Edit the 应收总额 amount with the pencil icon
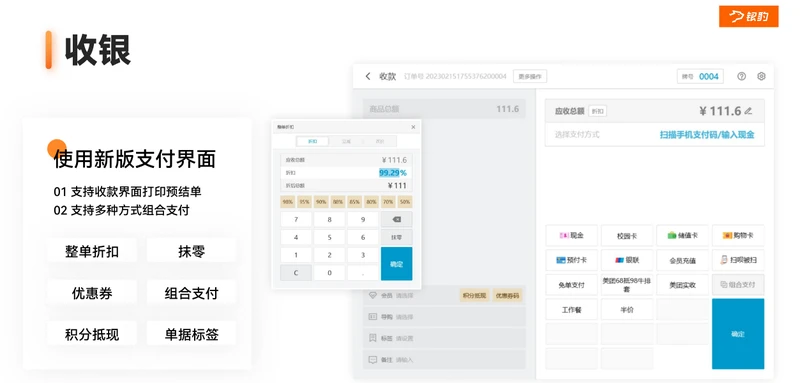Screen dimensions: 800x383 [x=748, y=111]
